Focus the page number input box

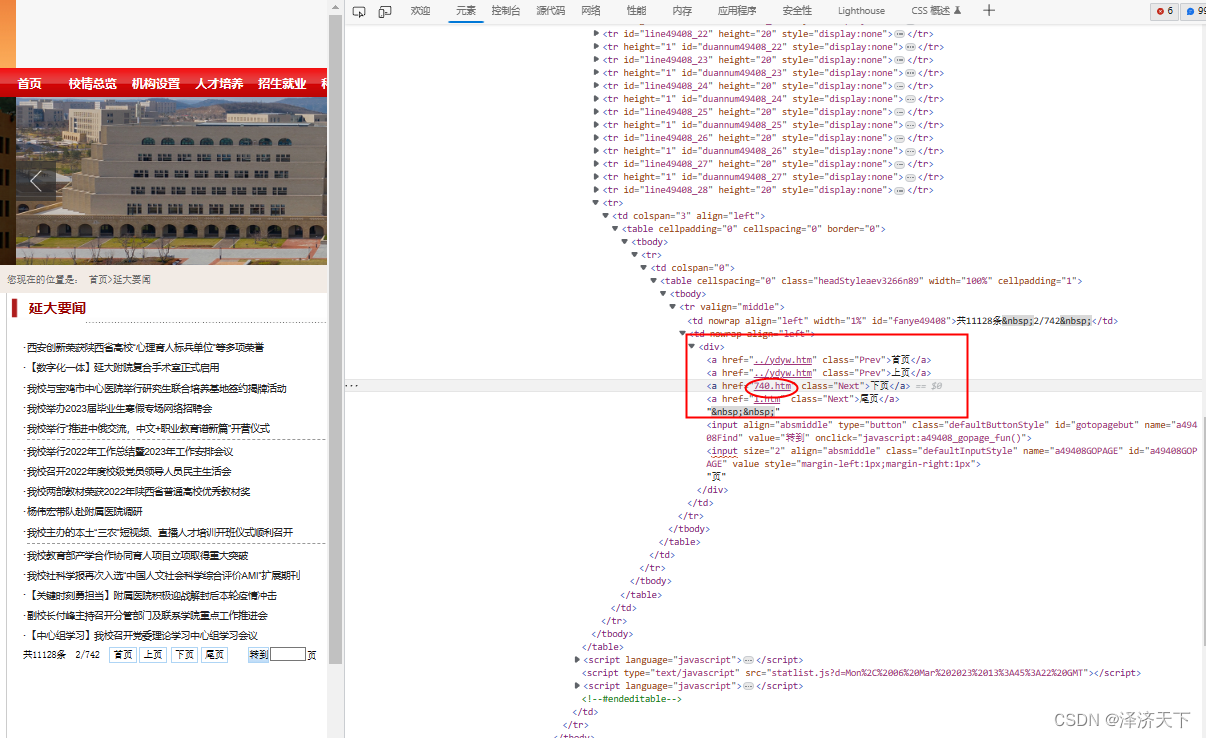[287, 655]
